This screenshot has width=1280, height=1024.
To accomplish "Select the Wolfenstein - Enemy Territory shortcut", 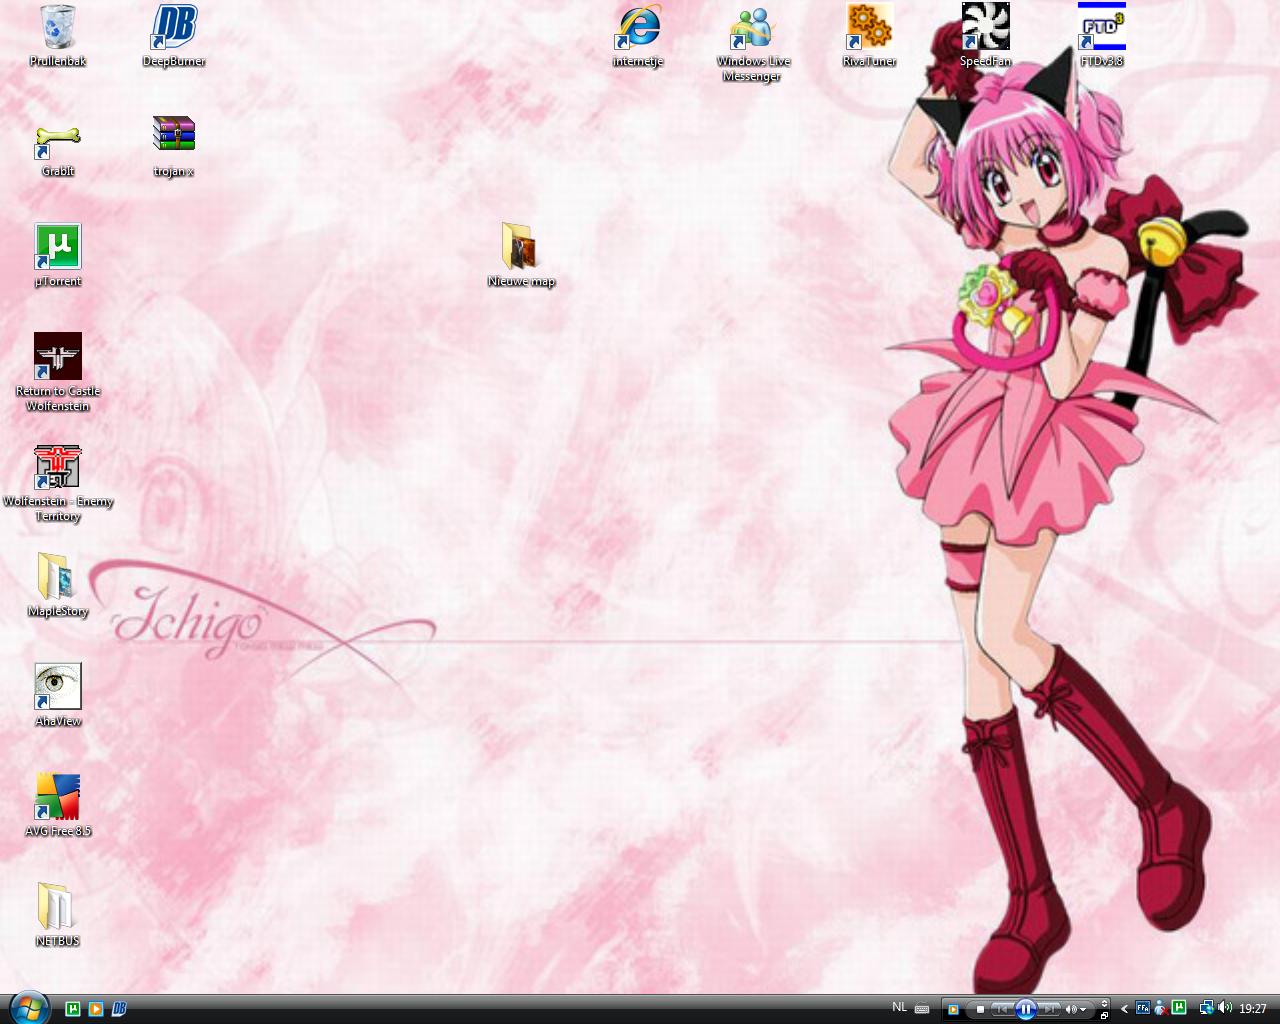I will tap(58, 482).
